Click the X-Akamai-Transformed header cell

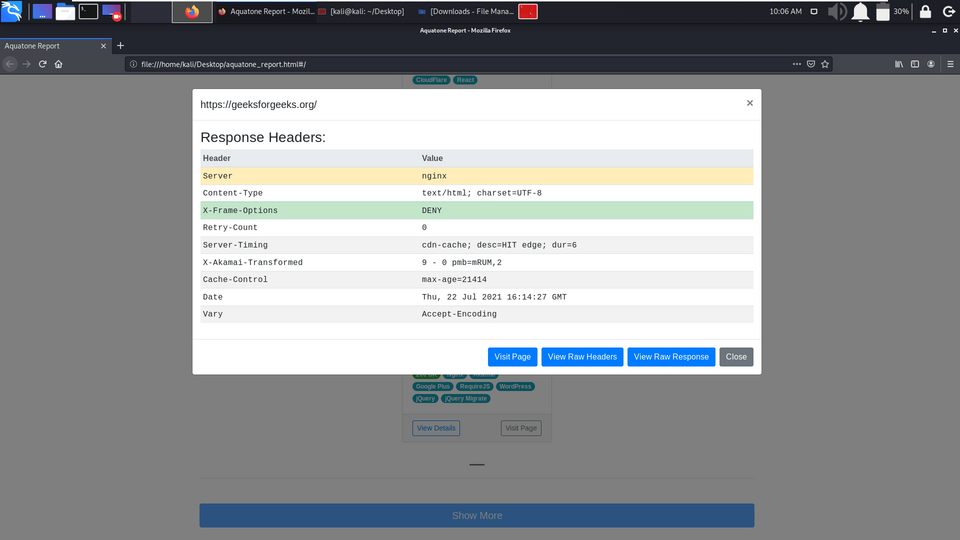point(253,262)
